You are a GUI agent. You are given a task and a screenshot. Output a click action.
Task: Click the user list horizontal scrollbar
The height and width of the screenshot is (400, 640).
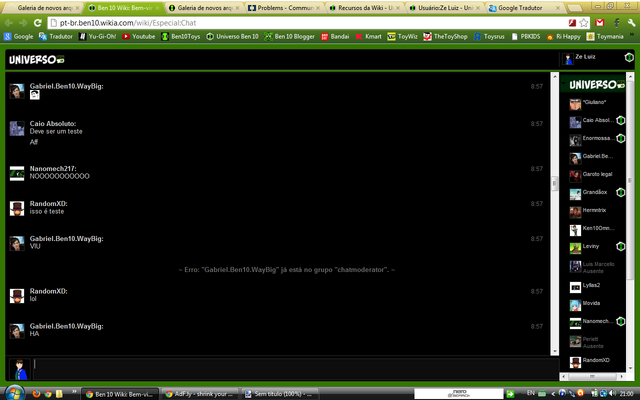[592, 376]
